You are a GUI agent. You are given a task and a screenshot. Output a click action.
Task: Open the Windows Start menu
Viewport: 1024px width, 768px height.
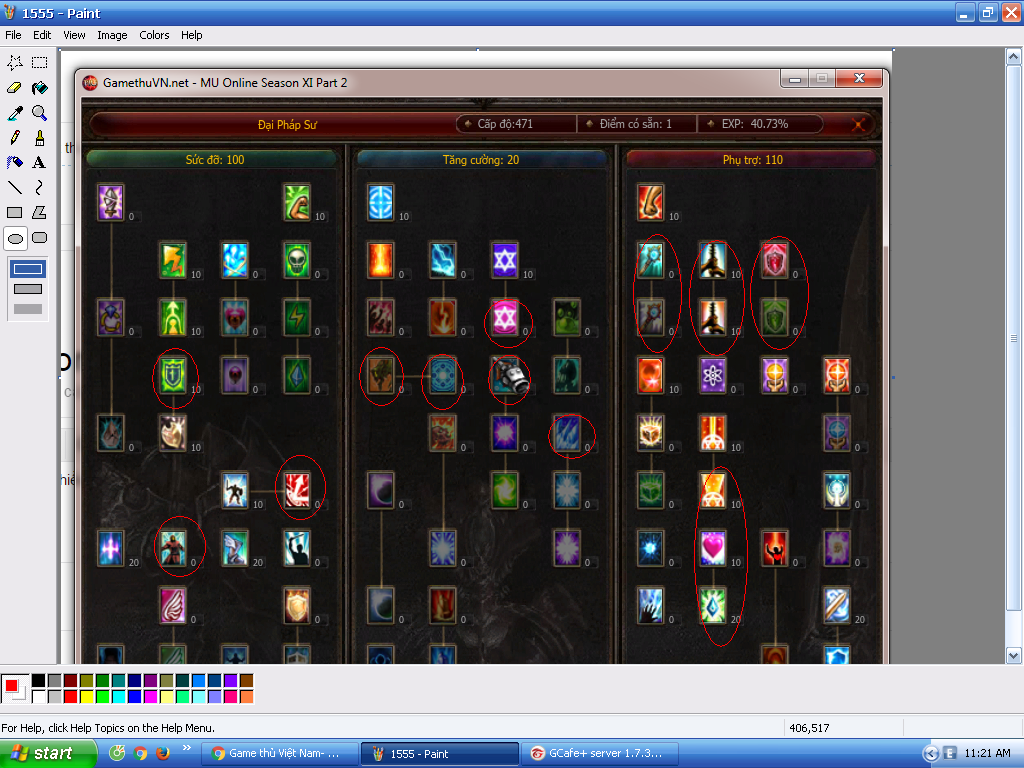tap(48, 754)
